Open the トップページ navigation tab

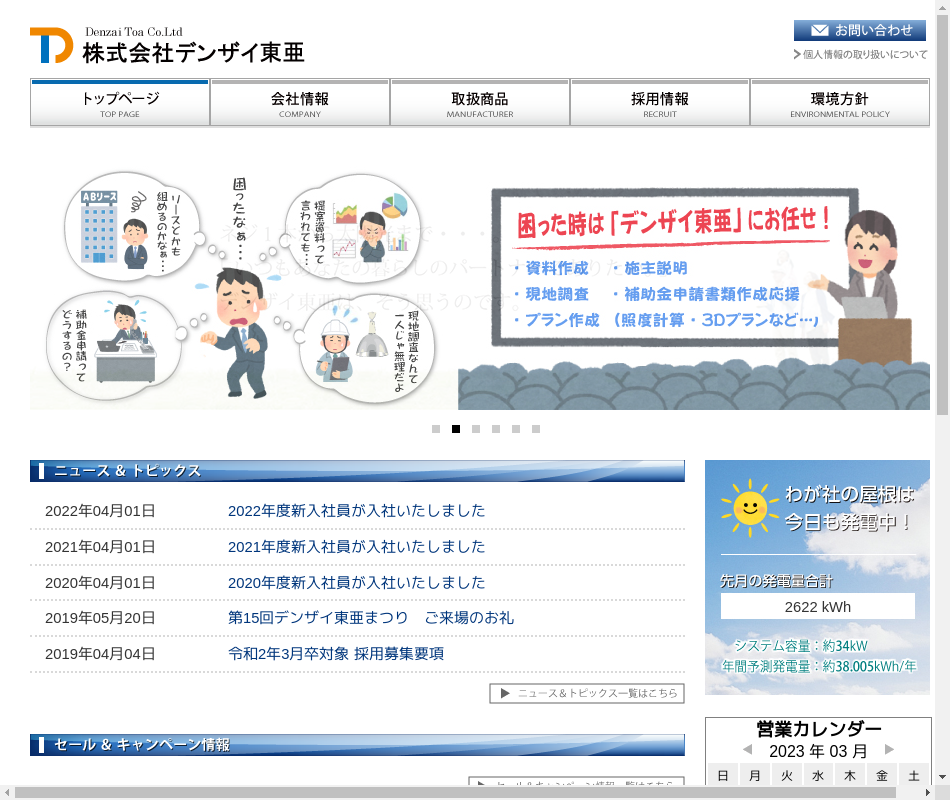click(120, 103)
